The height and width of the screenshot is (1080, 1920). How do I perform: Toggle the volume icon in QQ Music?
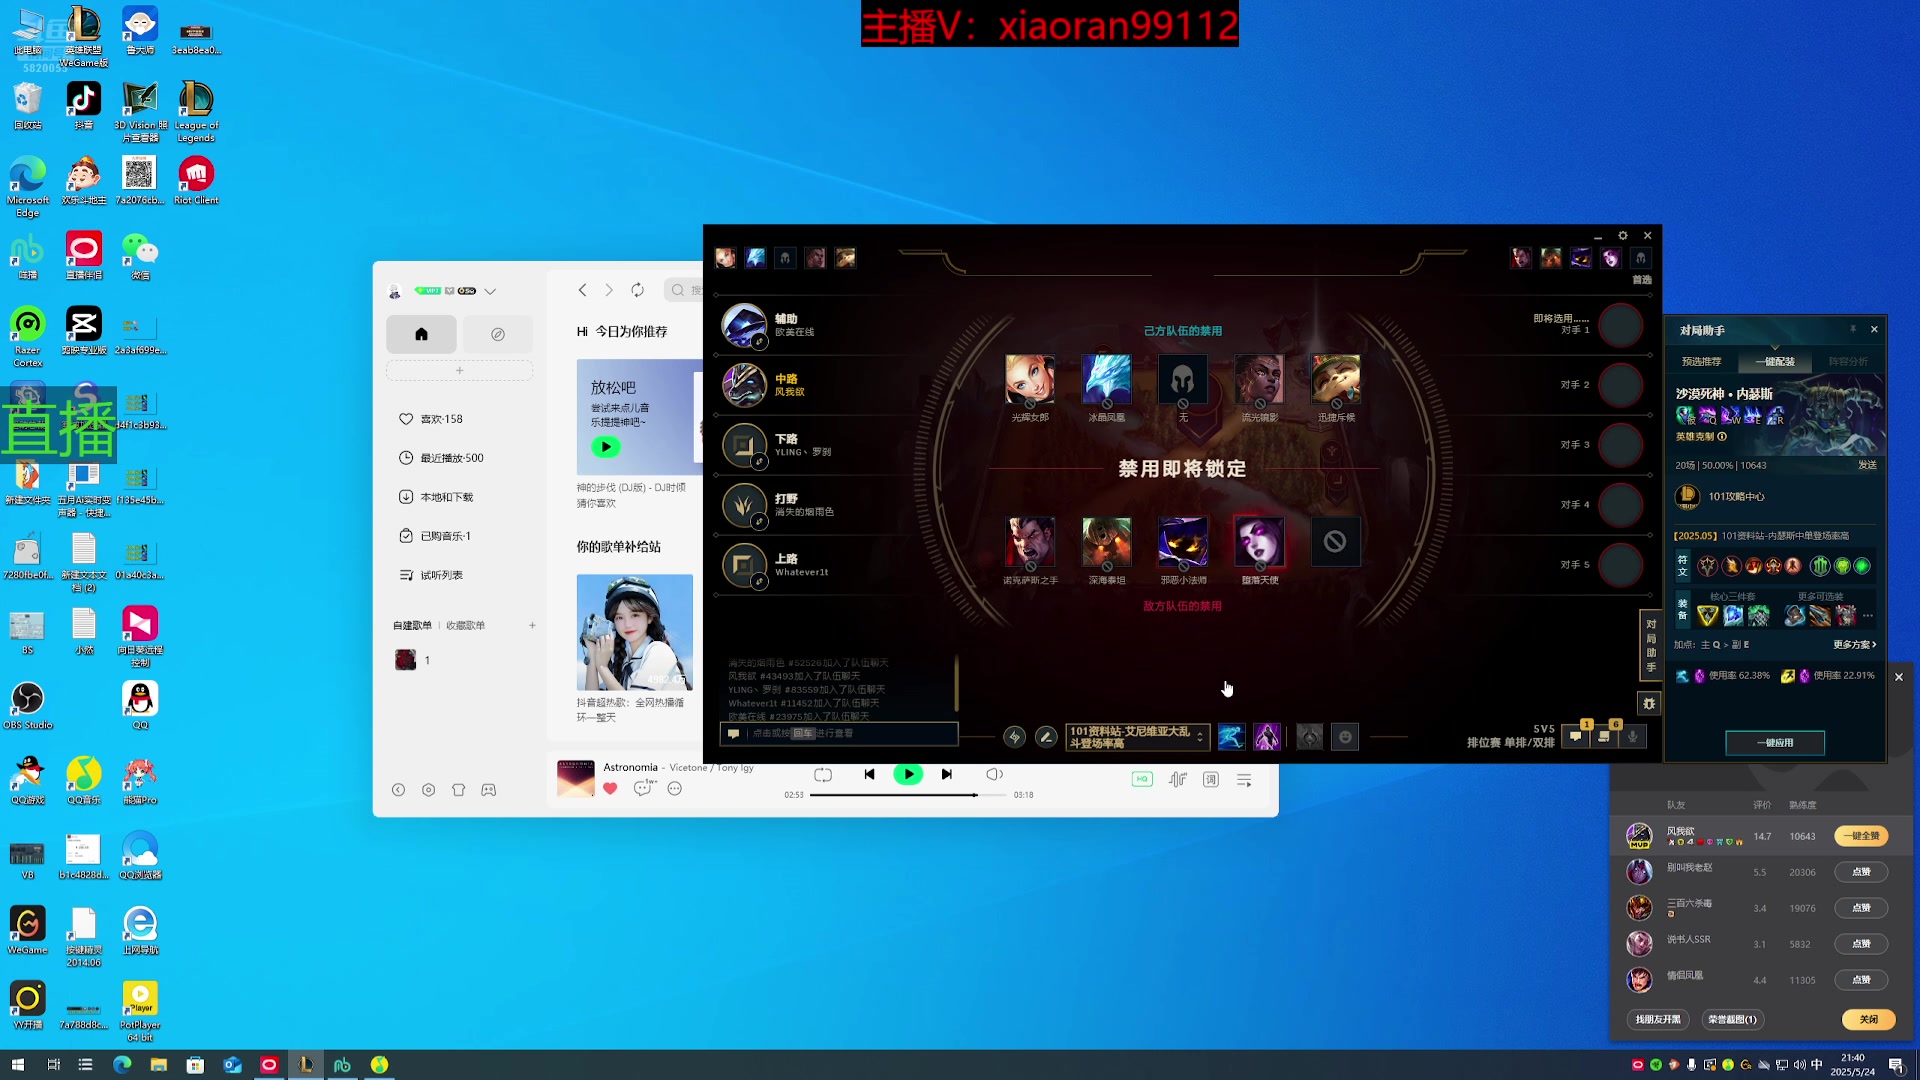coord(994,774)
